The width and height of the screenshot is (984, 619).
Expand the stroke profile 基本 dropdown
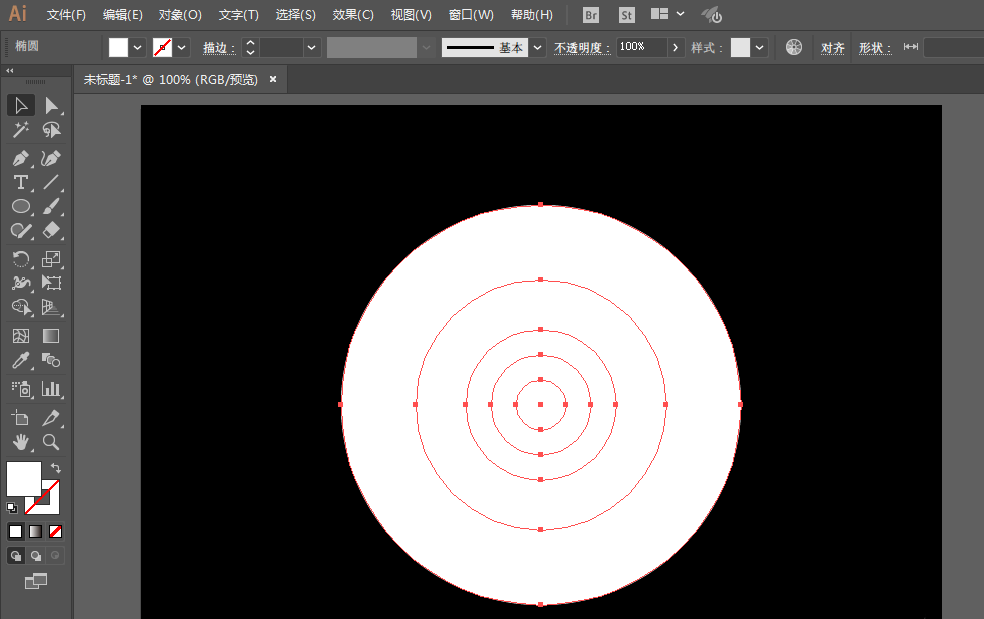[x=538, y=47]
